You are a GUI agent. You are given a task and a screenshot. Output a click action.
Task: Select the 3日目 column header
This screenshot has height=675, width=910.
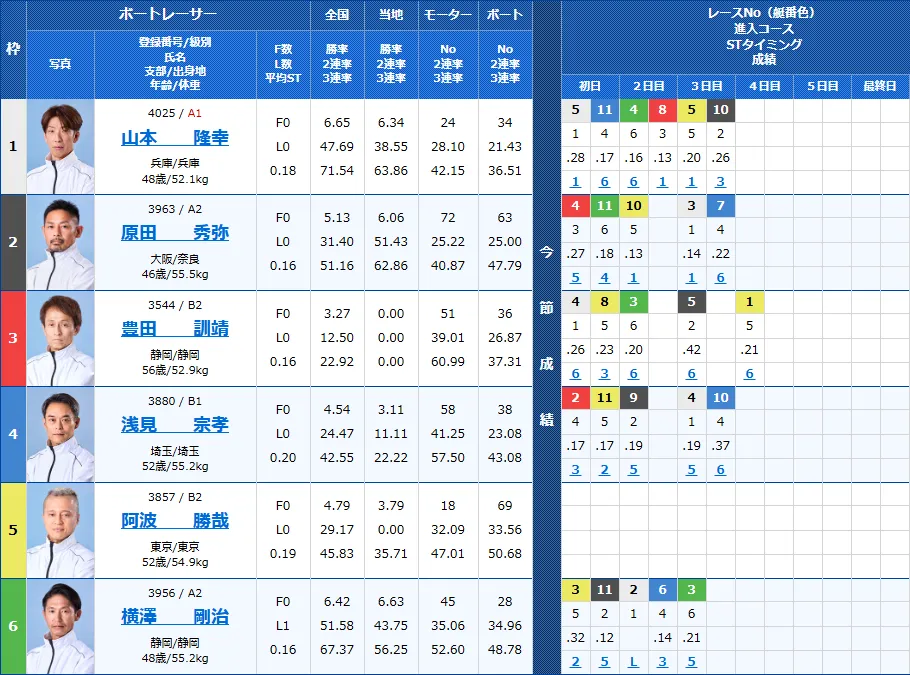point(706,86)
